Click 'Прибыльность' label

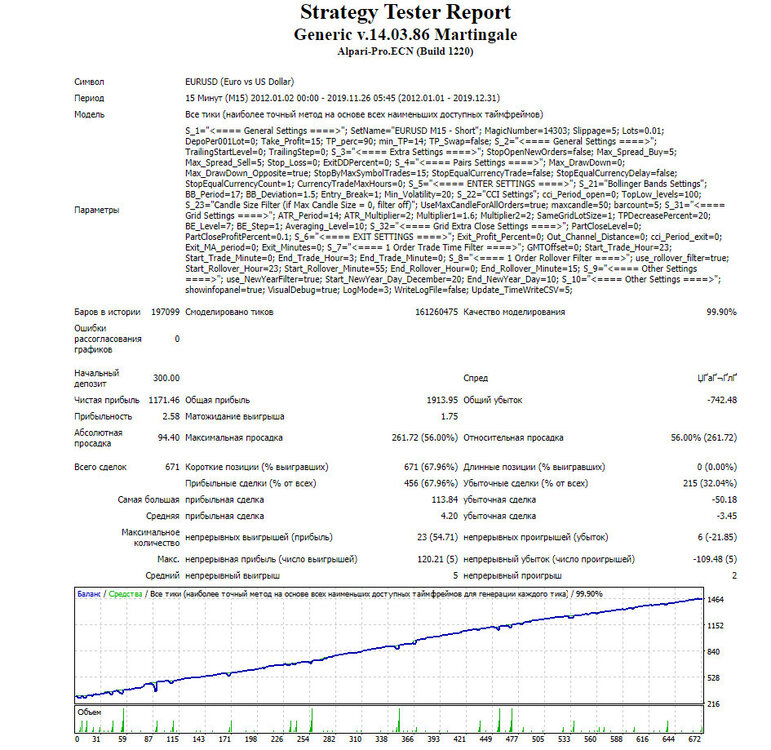(103, 416)
